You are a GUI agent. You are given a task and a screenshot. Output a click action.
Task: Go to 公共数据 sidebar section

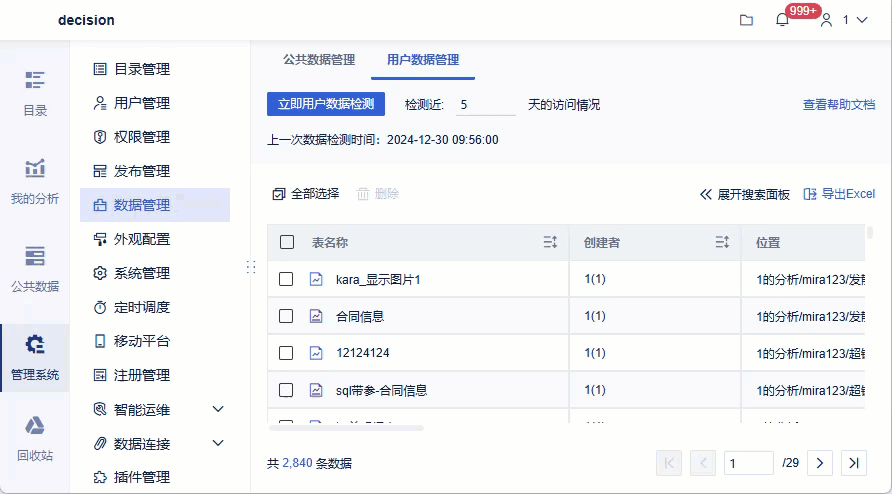coord(35,268)
